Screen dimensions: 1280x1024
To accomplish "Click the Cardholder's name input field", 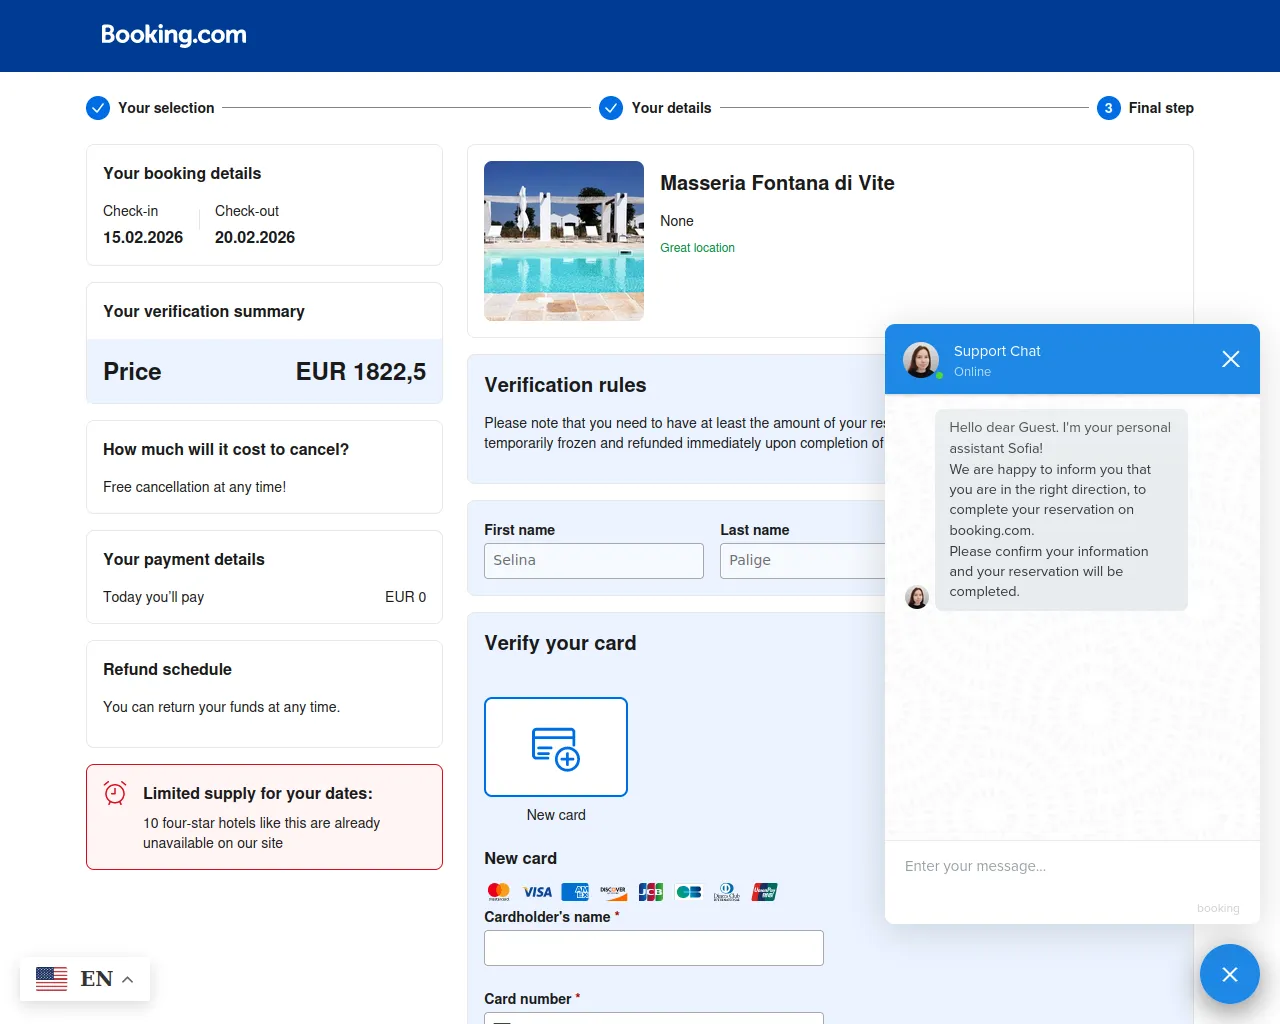I will (x=654, y=948).
